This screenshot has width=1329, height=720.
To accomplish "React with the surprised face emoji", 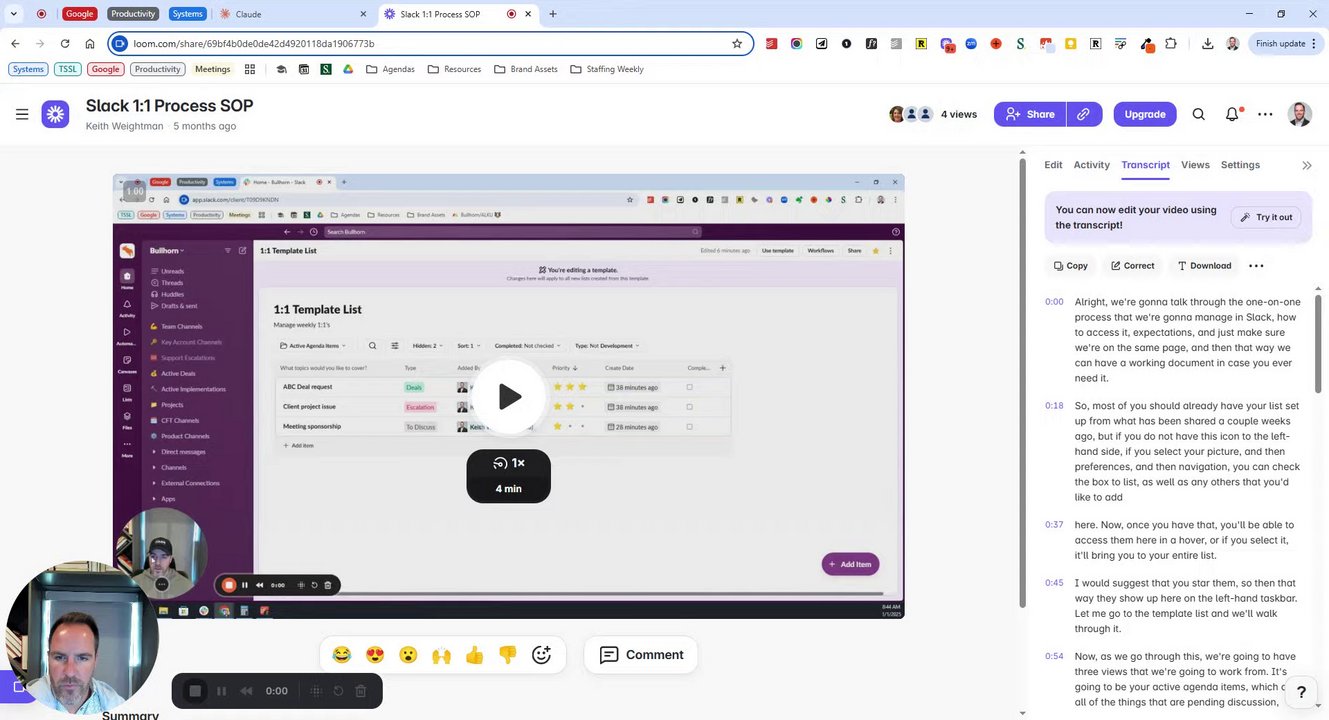I will (408, 655).
